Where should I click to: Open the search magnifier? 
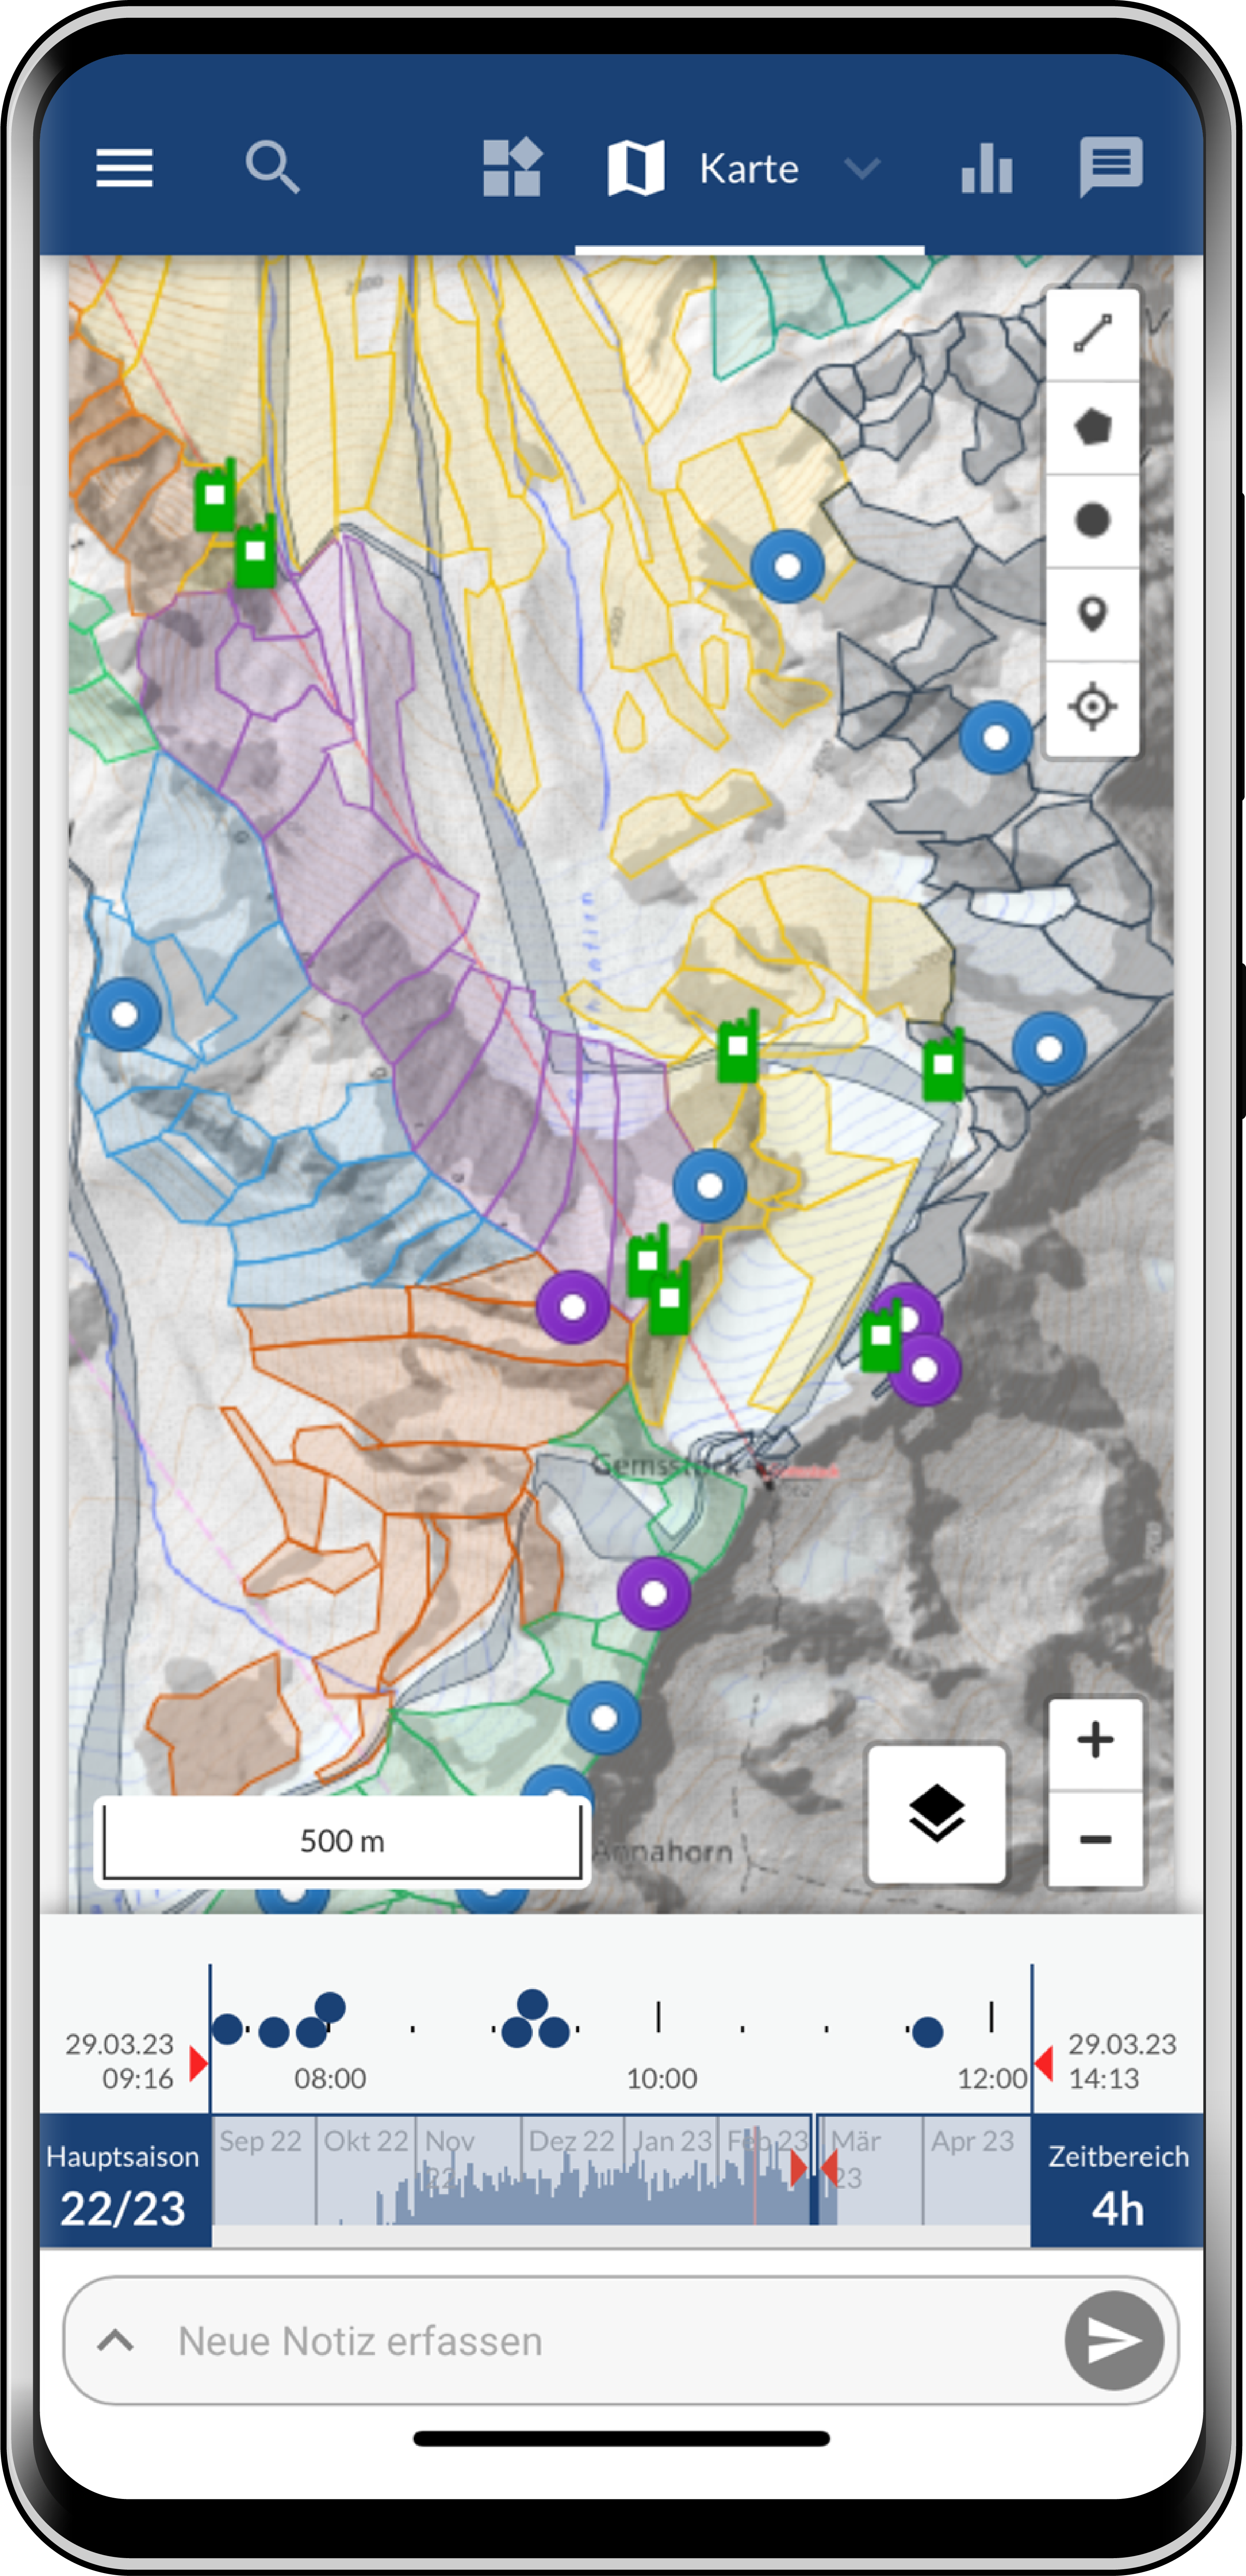click(272, 167)
